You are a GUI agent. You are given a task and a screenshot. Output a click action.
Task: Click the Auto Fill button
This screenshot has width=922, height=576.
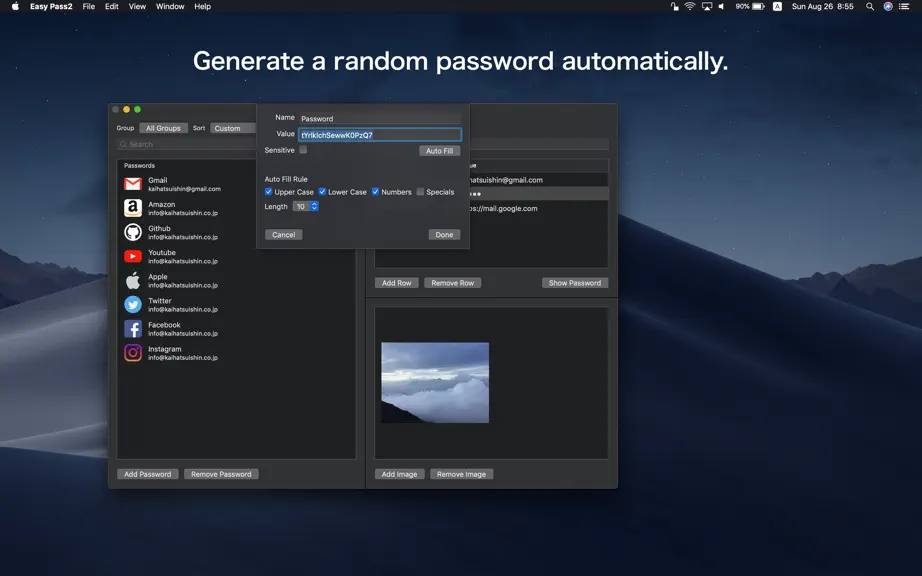(x=439, y=151)
